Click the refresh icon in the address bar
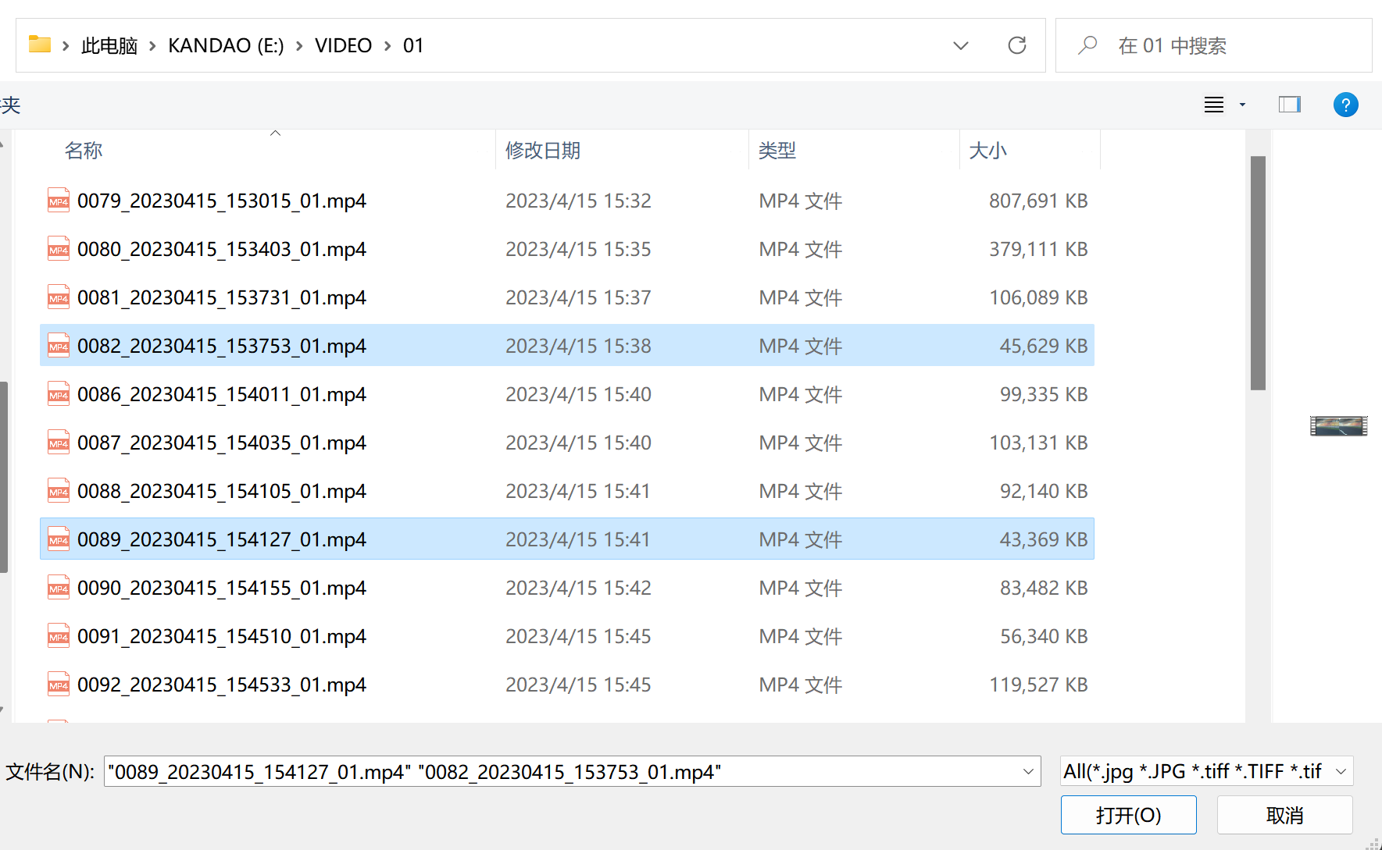 click(1017, 45)
